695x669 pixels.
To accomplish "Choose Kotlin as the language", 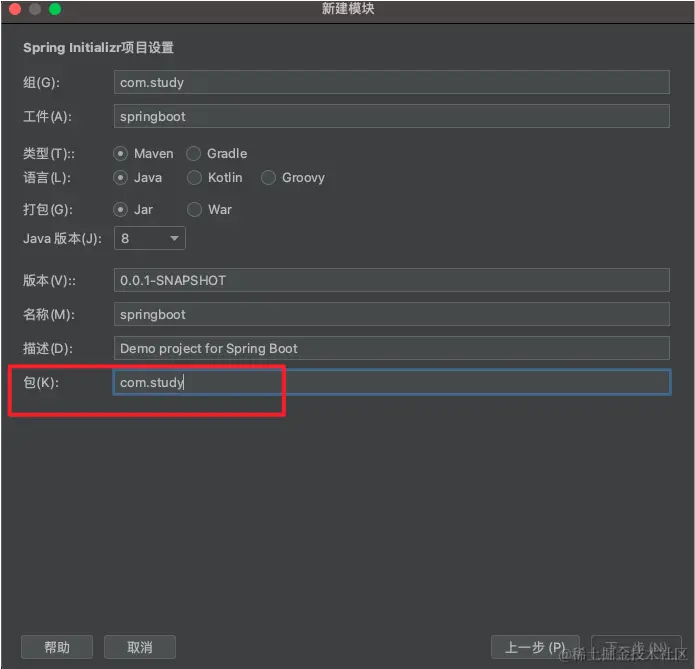I will (x=194, y=178).
